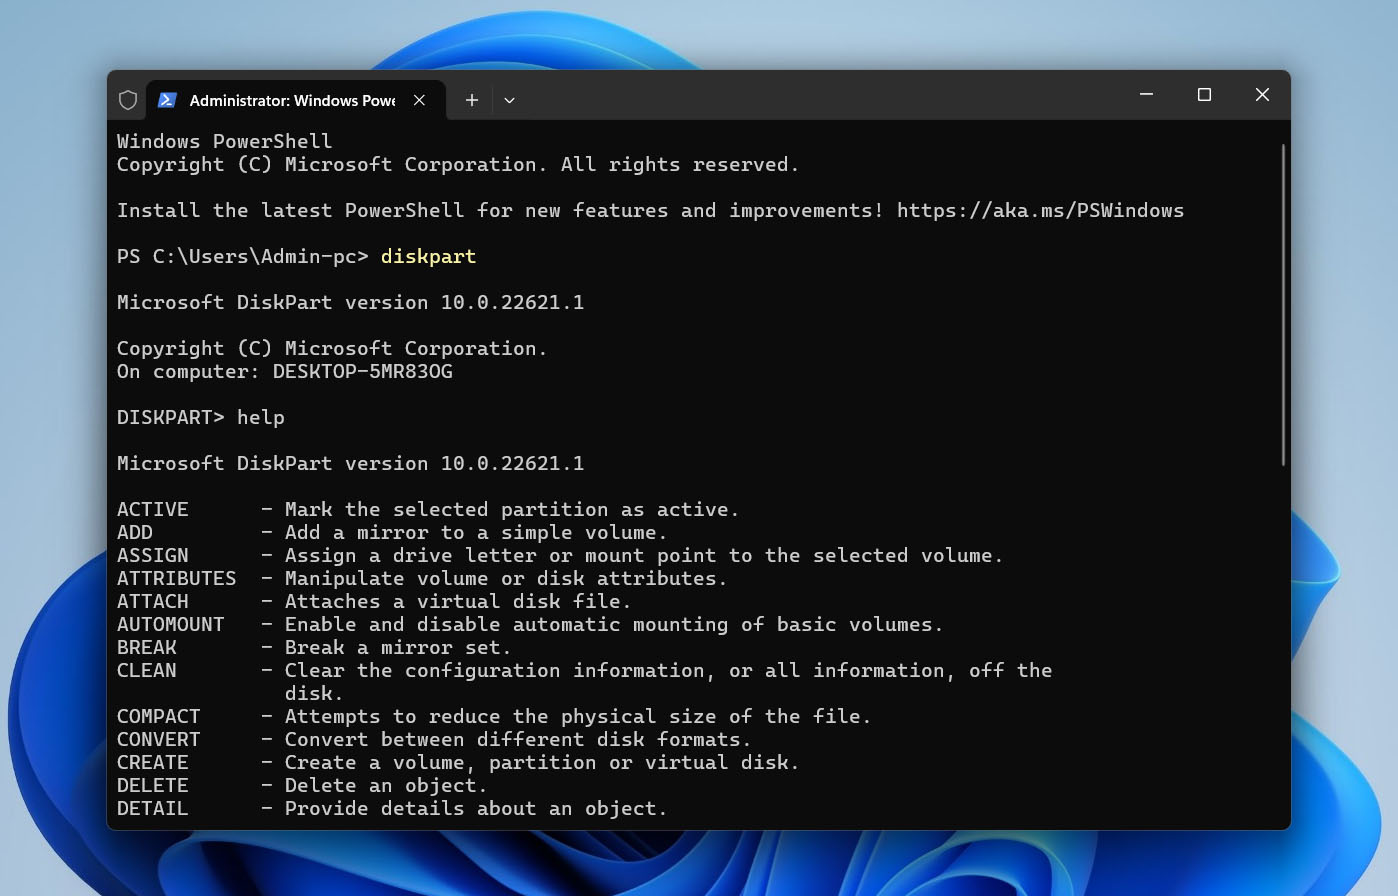Click the 'Windows PowerShell' header line

point(225,141)
